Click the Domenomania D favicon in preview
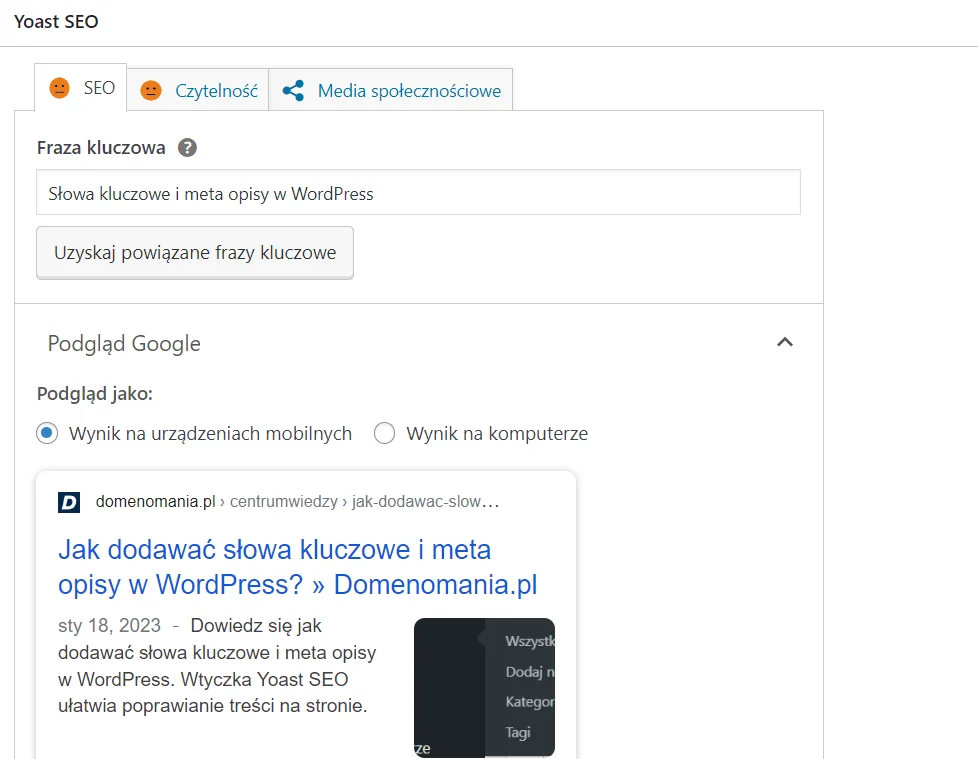The width and height of the screenshot is (978, 759). coord(69,502)
